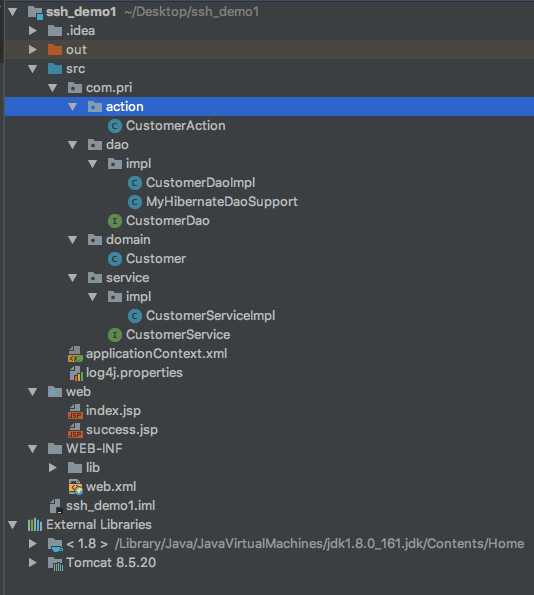Expand the lib folder

(x=53, y=468)
